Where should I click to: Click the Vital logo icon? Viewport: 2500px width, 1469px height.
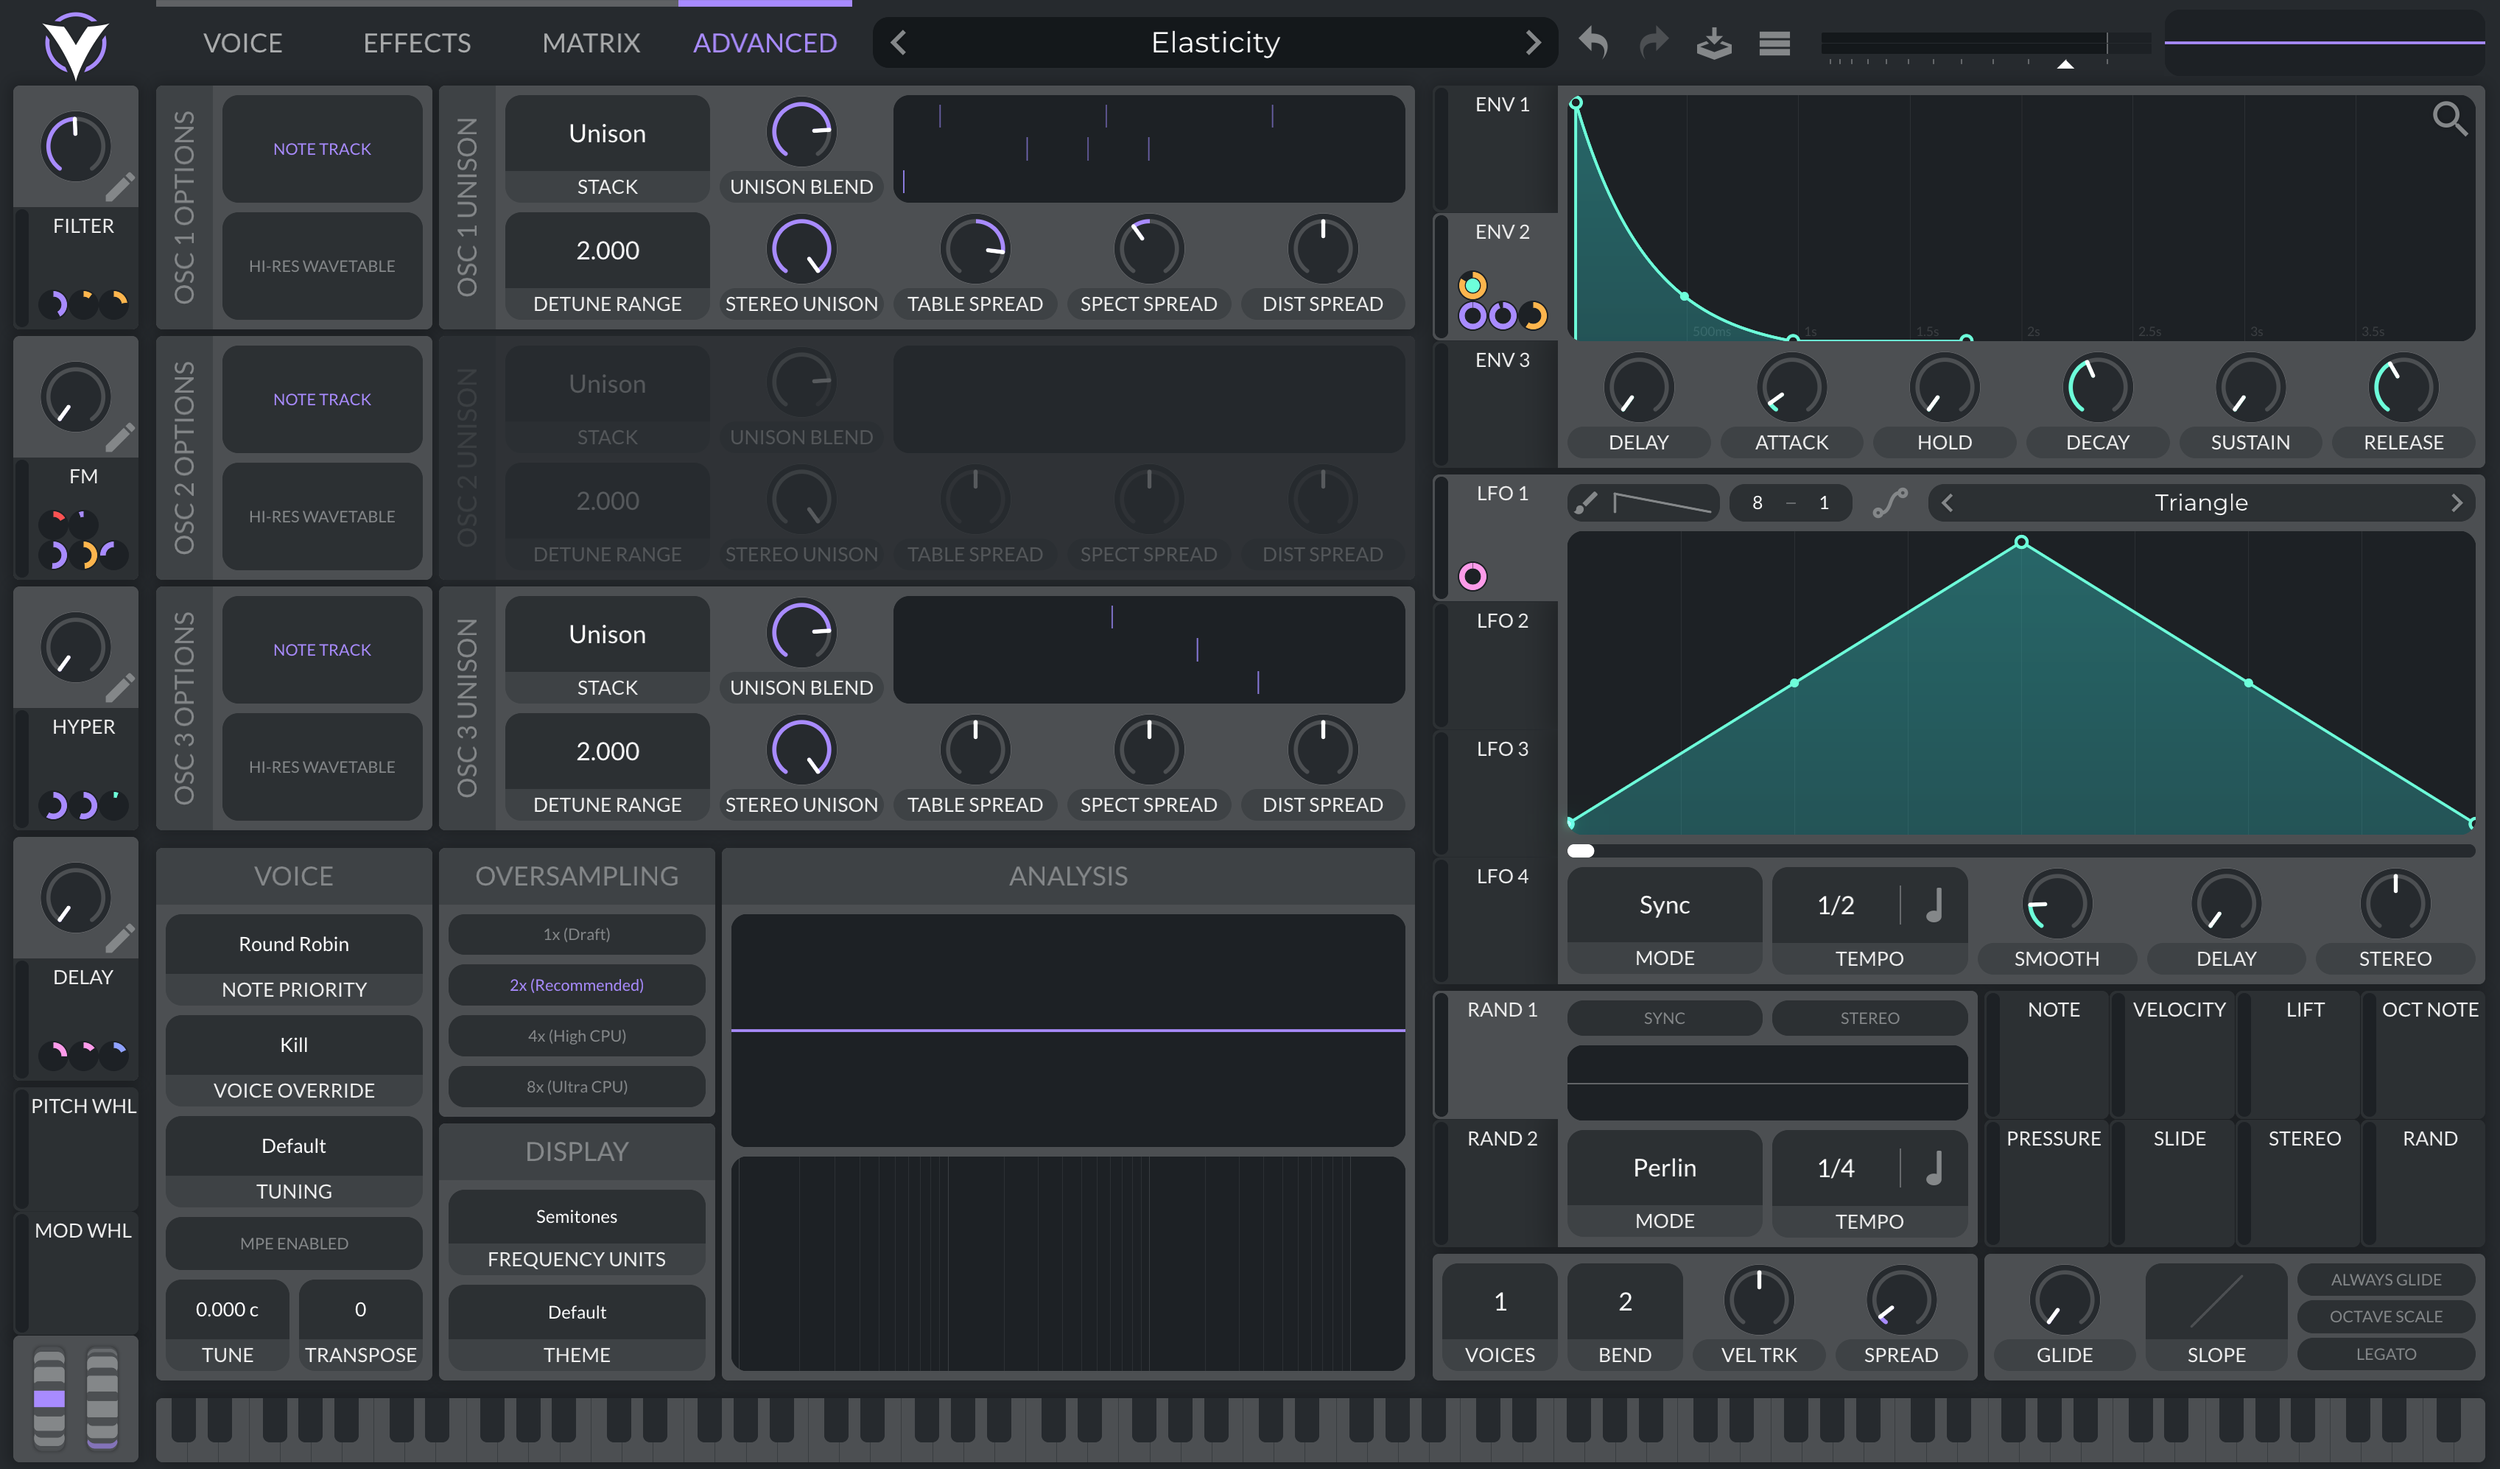coord(76,44)
